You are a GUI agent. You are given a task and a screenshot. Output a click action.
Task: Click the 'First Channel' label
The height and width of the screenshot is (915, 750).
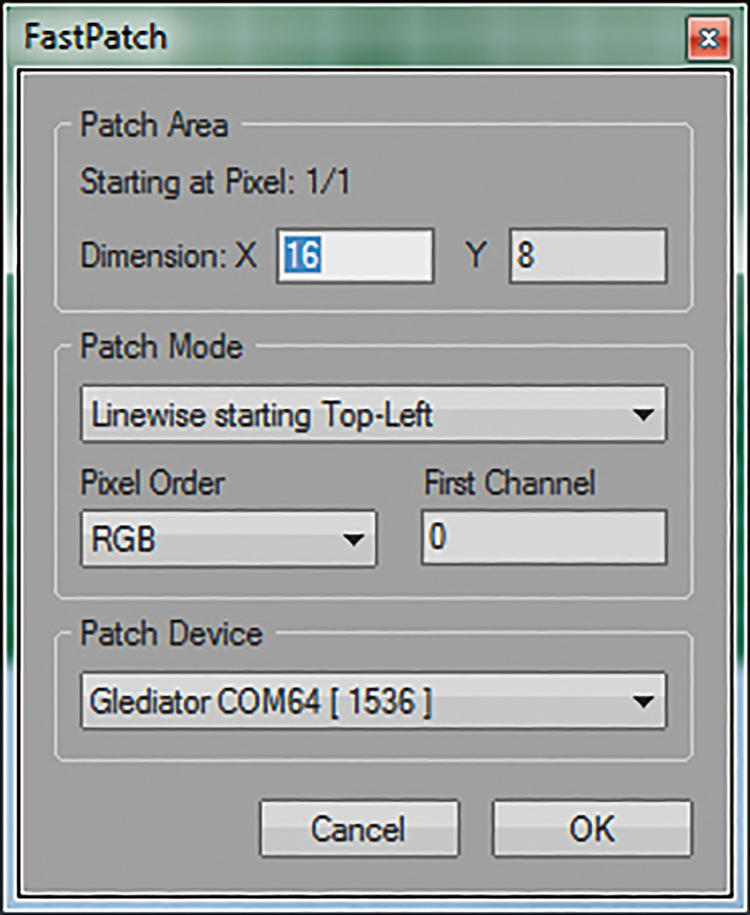(510, 483)
